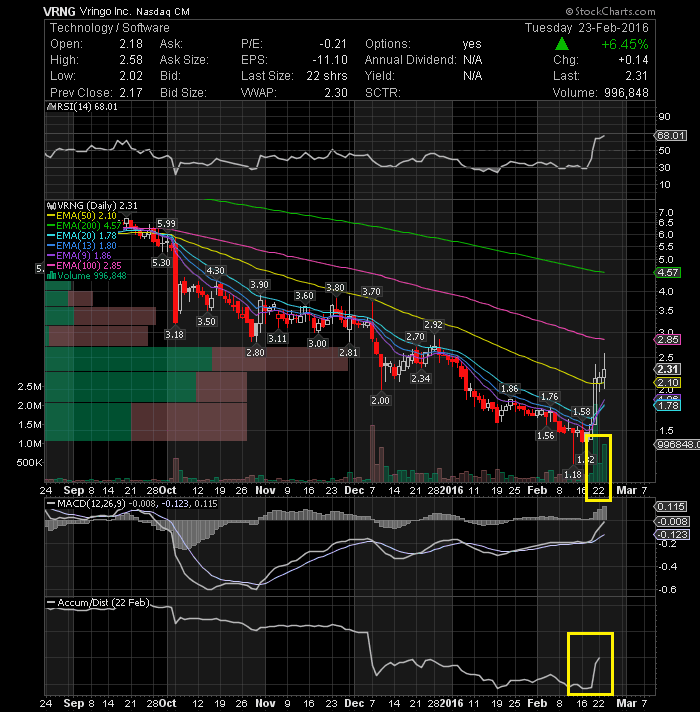Click the 2.31 last price tag on right axis
This screenshot has height=712, width=700.
(x=667, y=370)
